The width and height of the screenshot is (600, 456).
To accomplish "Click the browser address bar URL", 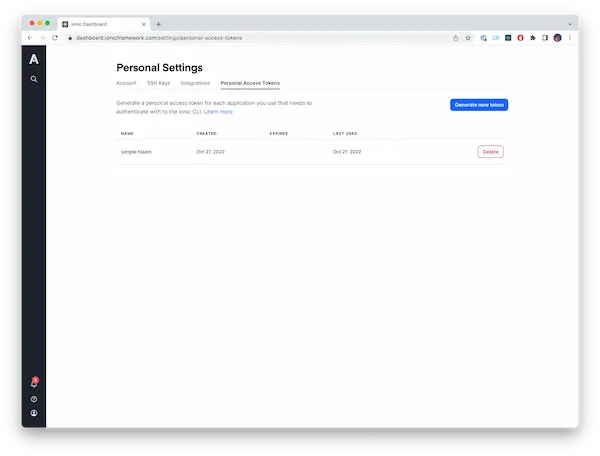I will (x=160, y=37).
